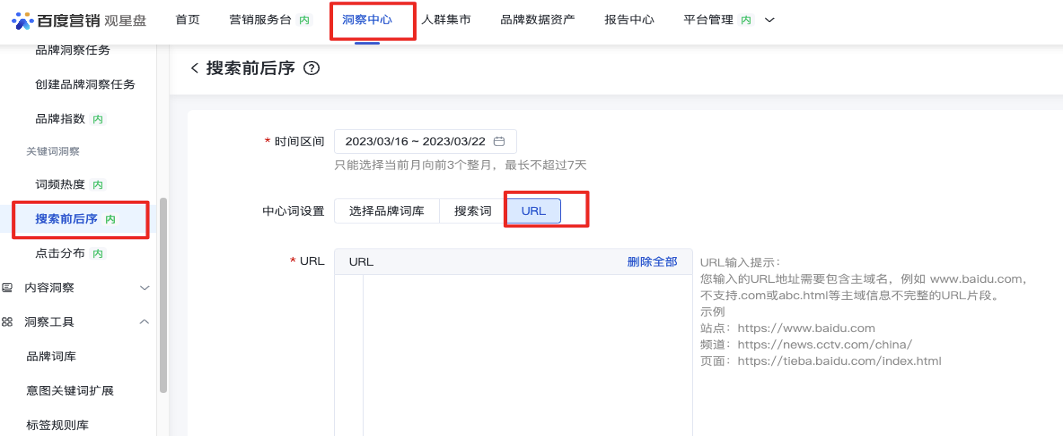Screen dimensions: 1064x437
Task: Open 点击分布 in the sidebar
Action: tap(56, 254)
